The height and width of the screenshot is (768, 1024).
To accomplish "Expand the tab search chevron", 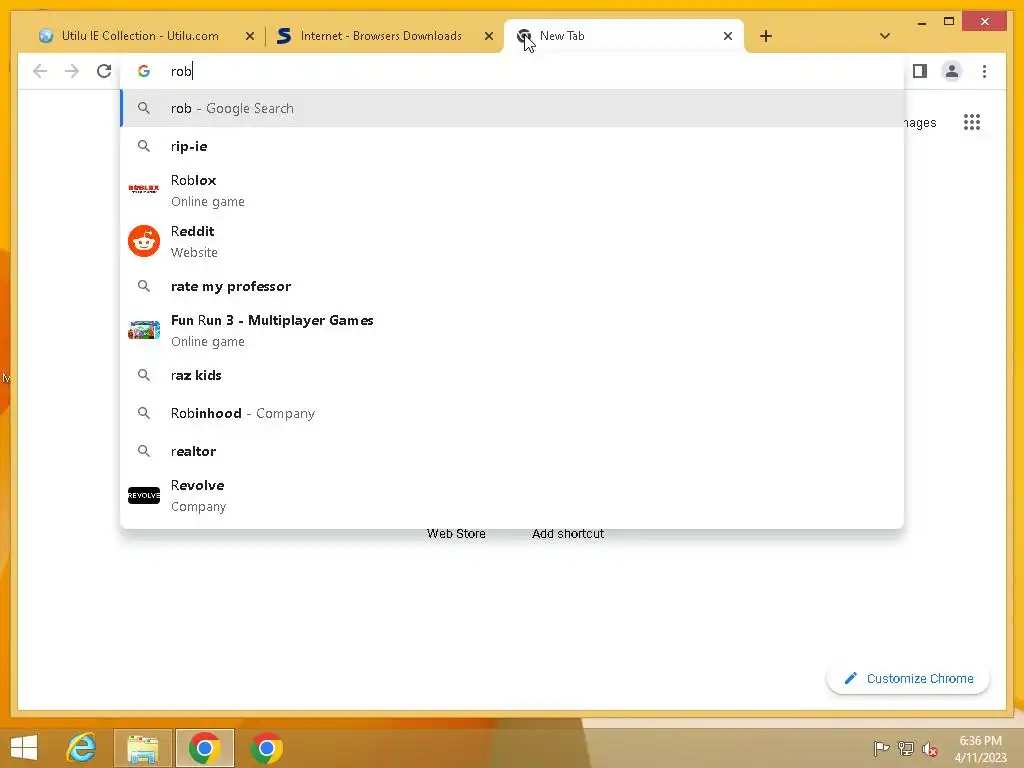I will pos(885,36).
